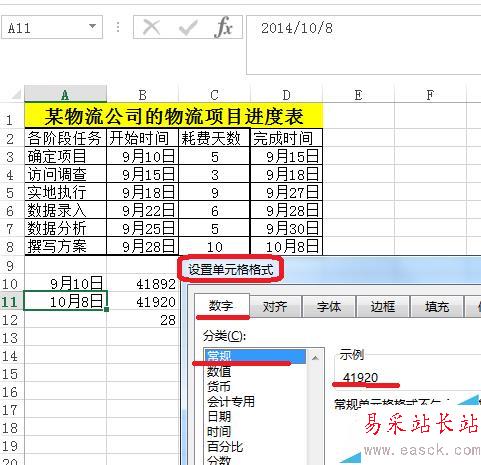Open the insert function fx button
This screenshot has width=481, height=465.
click(223, 27)
